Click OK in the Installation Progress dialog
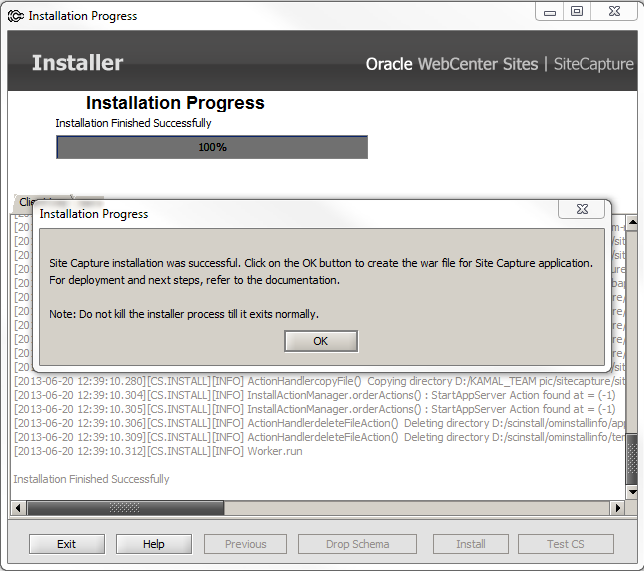The image size is (644, 571). (x=321, y=341)
